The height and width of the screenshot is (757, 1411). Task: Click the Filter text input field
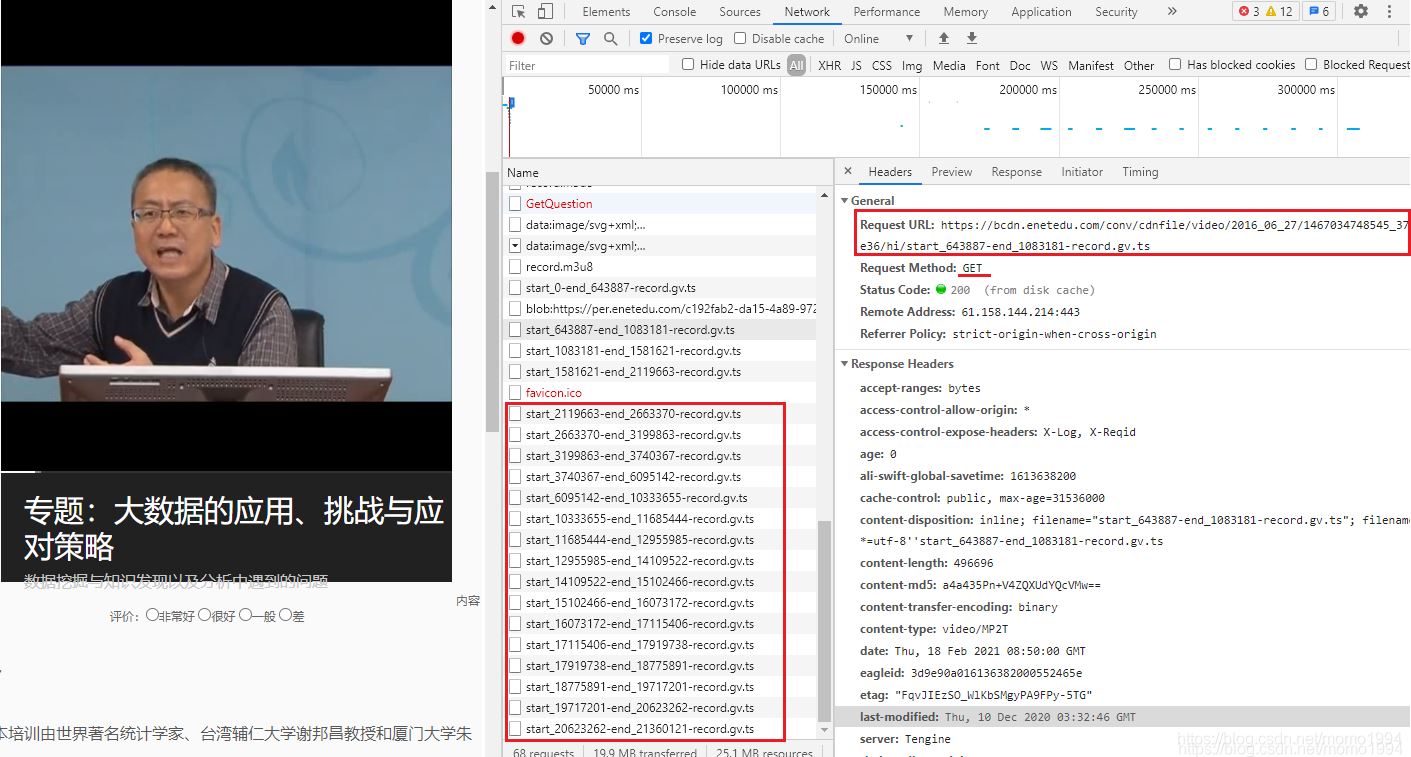pos(587,66)
